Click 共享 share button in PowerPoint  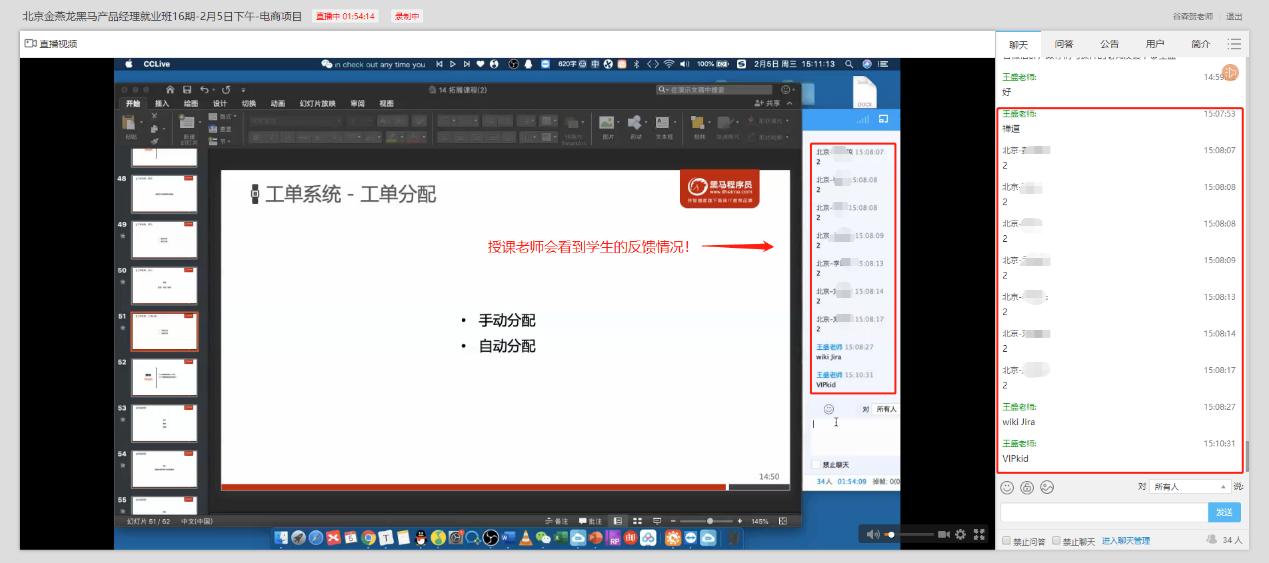pyautogui.click(x=768, y=103)
